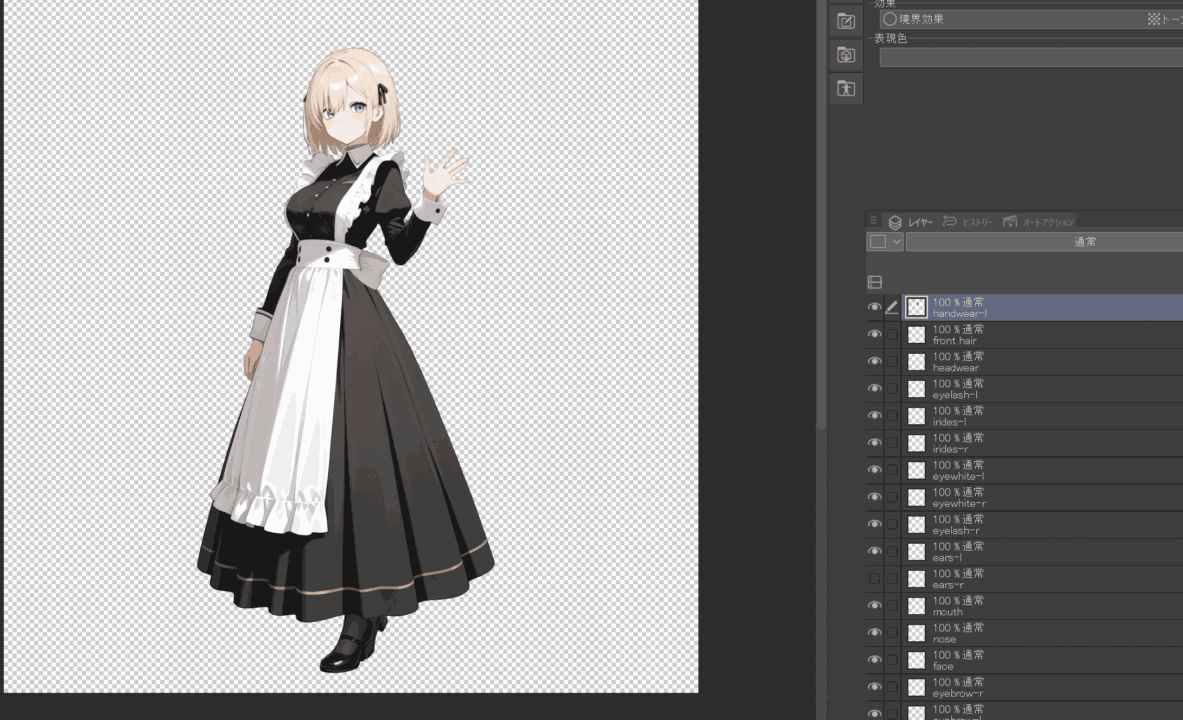Switch to the オートアクション tab
The image size is (1183, 720).
(1038, 222)
